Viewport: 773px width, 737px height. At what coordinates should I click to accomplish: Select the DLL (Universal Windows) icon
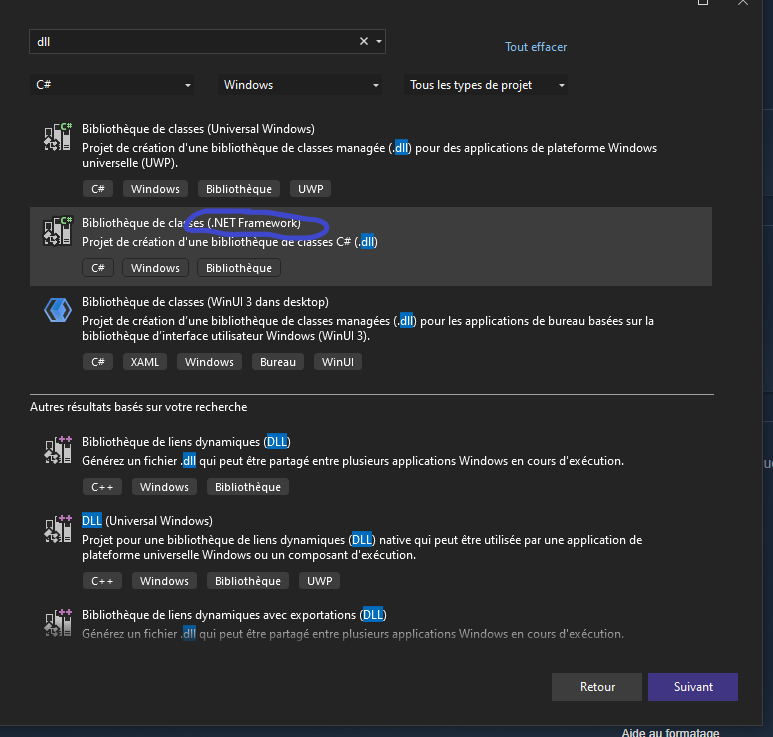pos(58,528)
